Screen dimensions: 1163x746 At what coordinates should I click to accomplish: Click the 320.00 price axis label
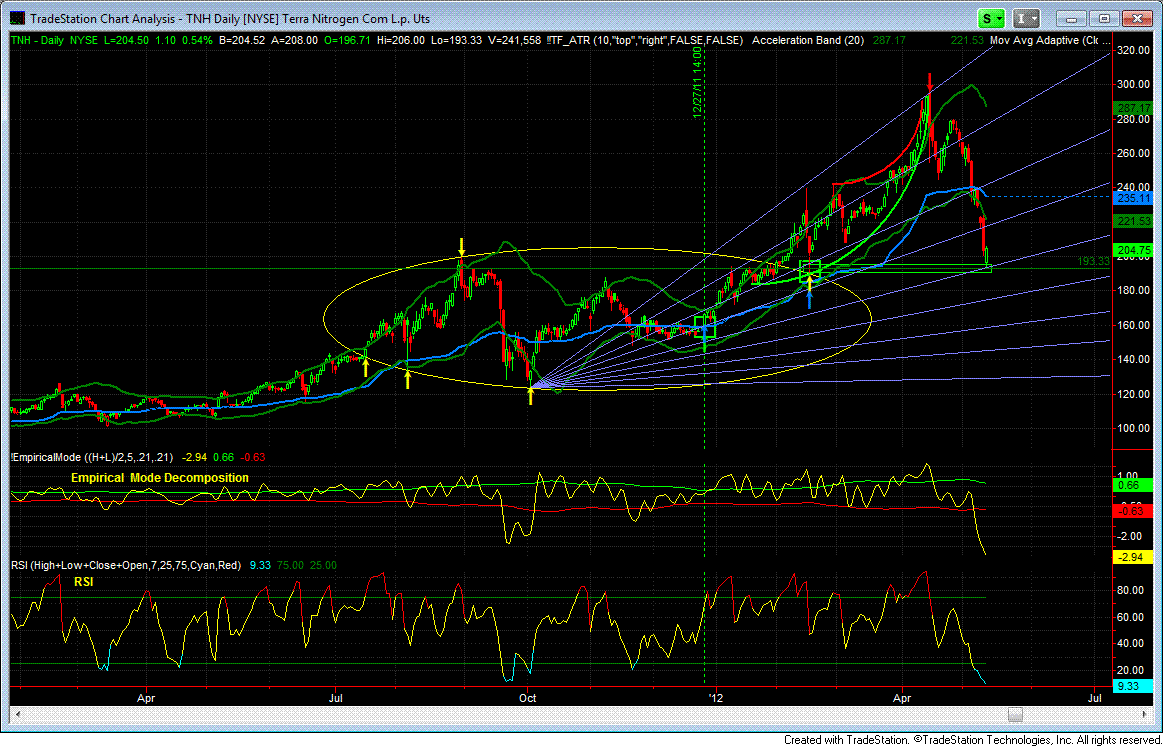pos(1135,51)
